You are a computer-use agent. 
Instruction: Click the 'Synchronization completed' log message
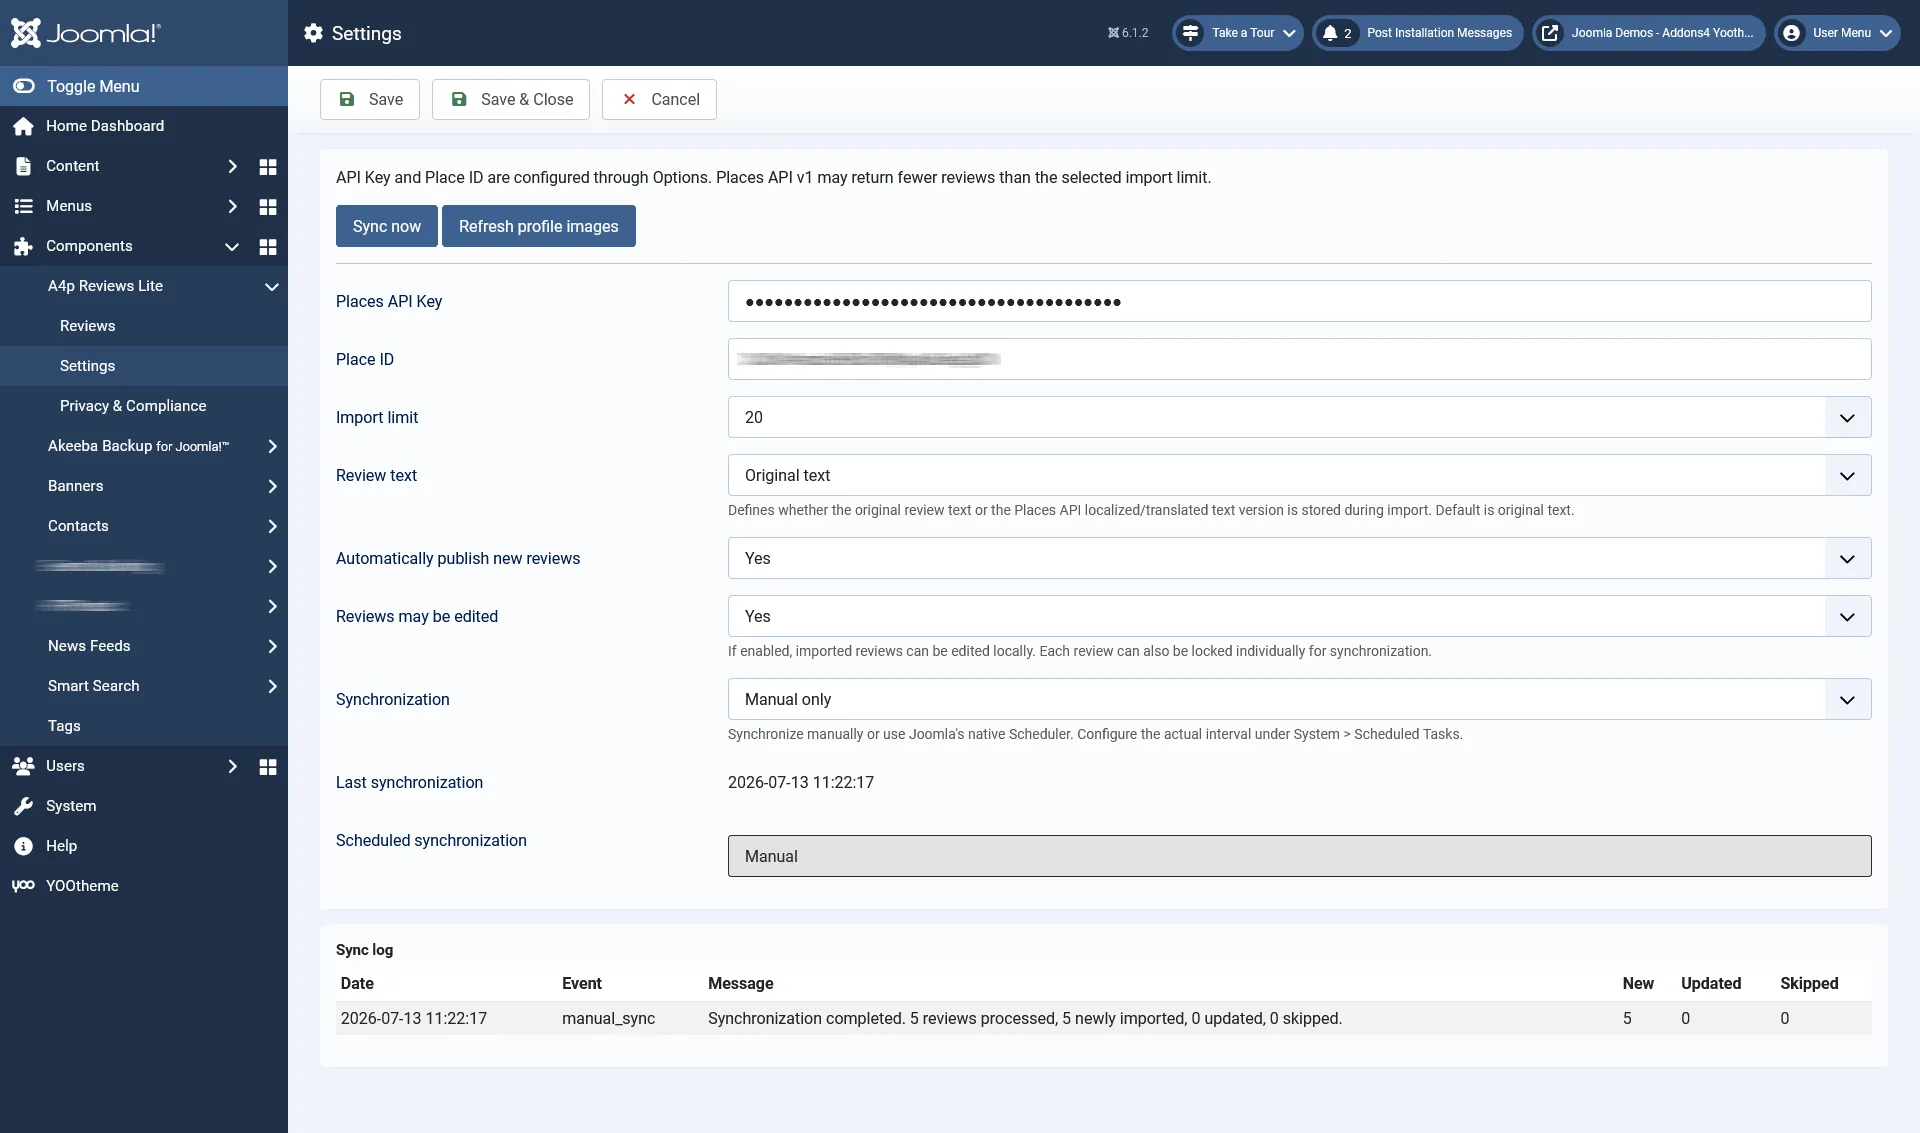pos(1025,1018)
